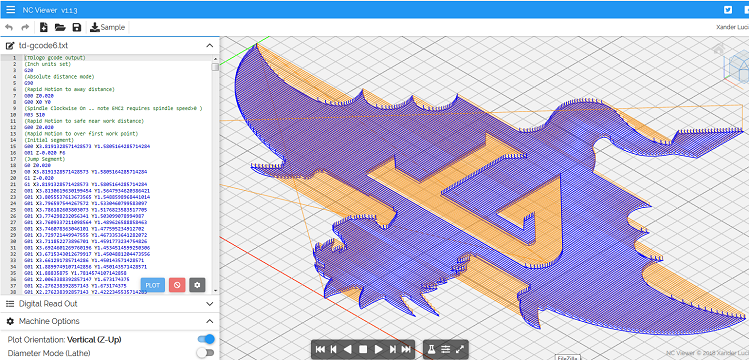Step back one toolpath segment
The image size is (749, 360).
334,349
